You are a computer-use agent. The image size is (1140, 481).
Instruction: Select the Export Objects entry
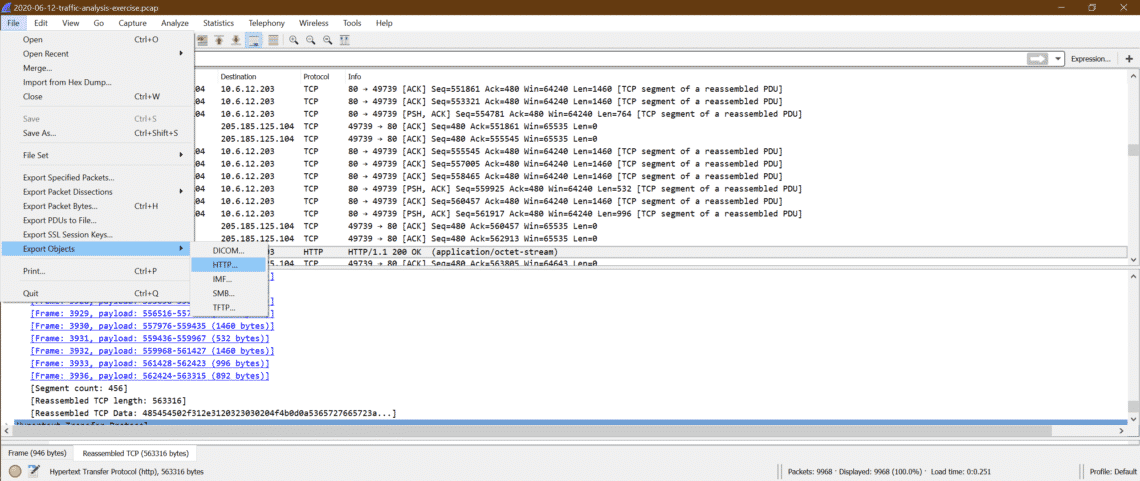point(97,249)
